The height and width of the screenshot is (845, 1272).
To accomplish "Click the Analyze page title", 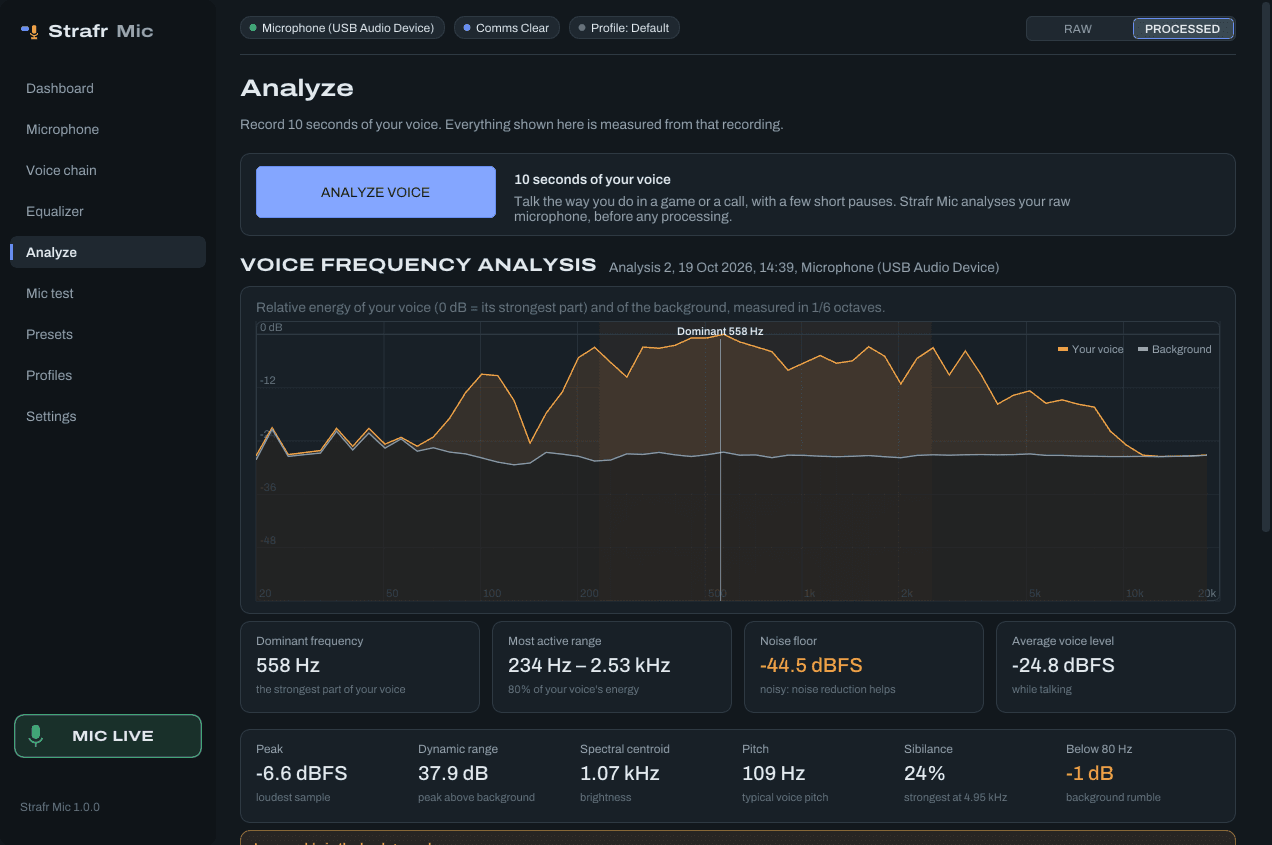I will click(297, 88).
